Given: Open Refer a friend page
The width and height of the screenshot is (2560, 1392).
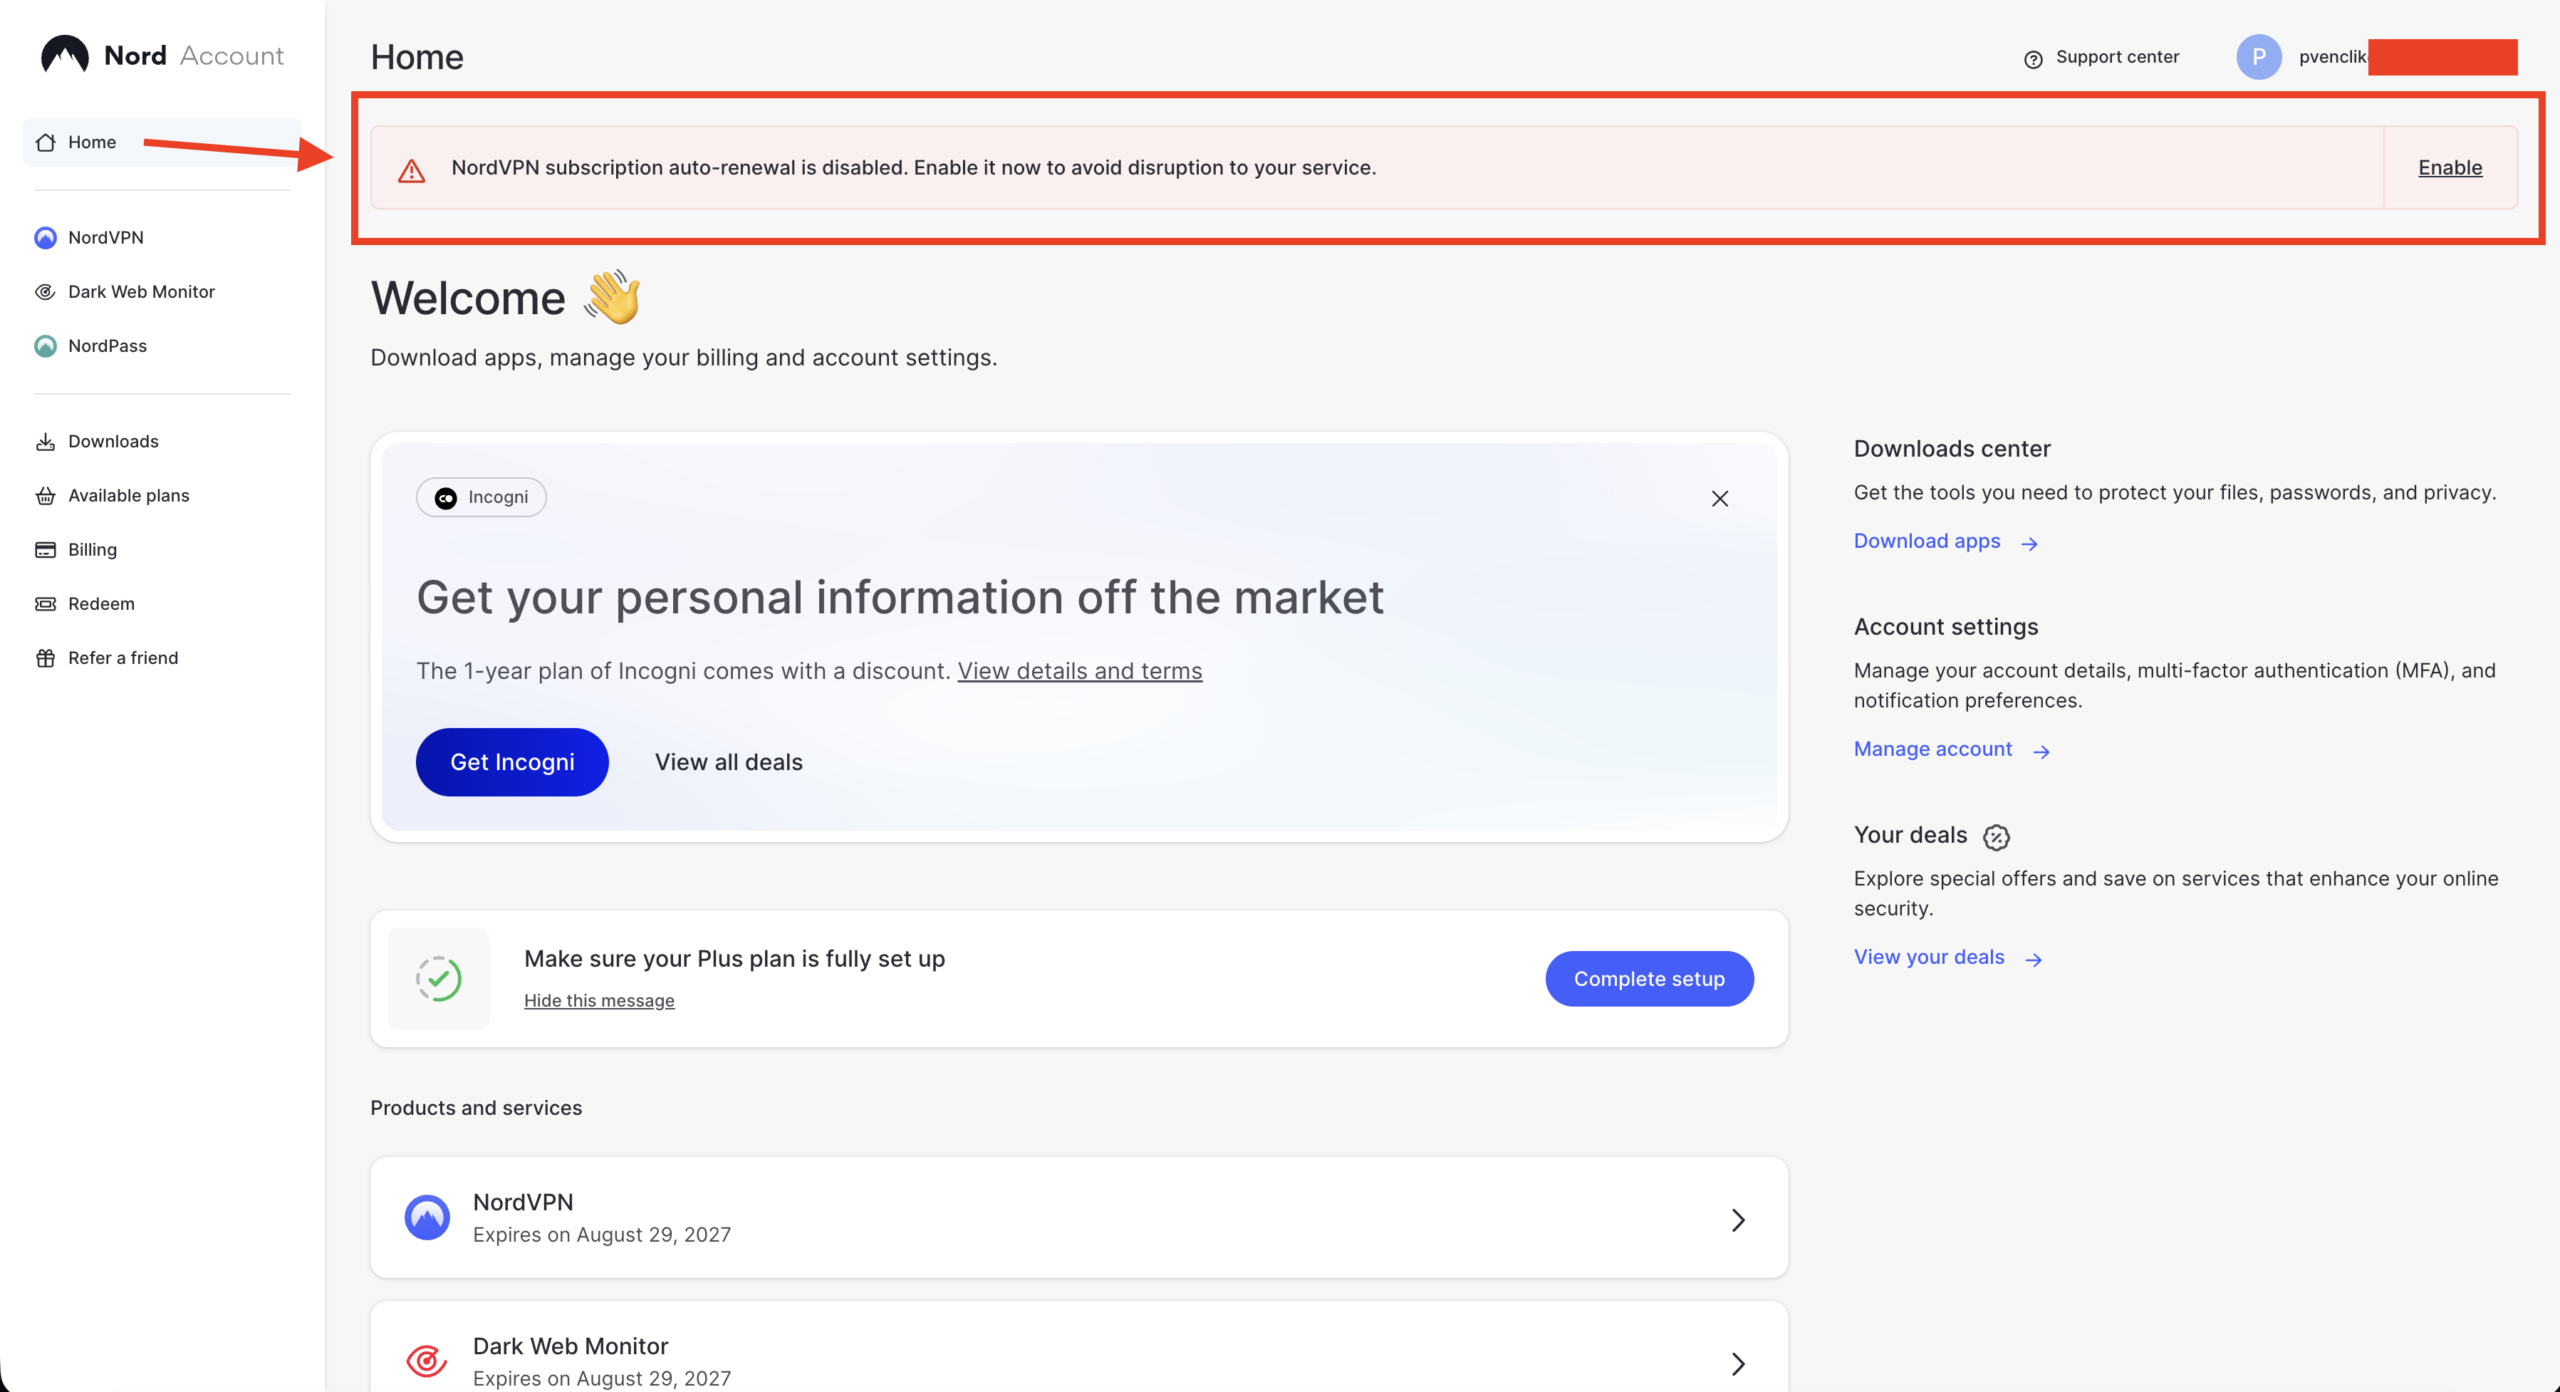Looking at the screenshot, I should click(122, 657).
